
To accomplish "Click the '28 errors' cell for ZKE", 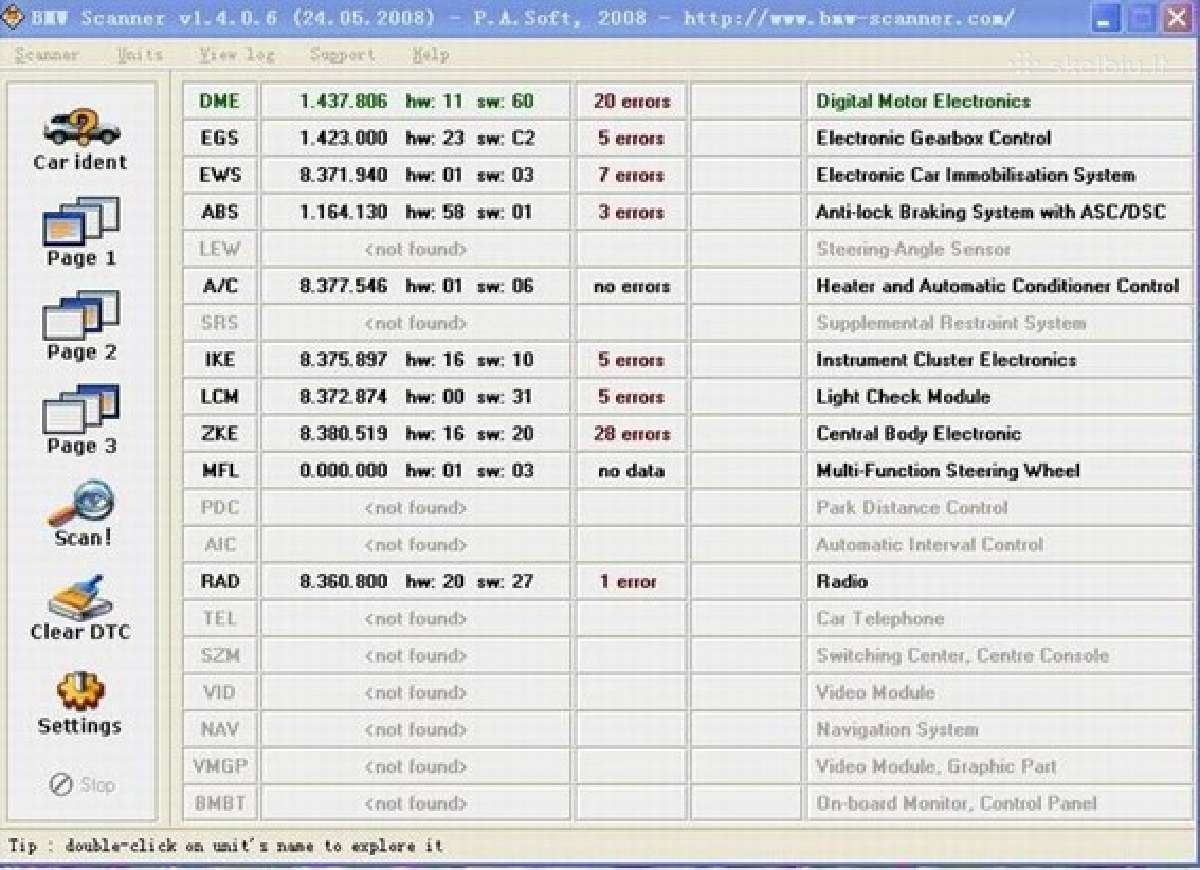I will pyautogui.click(x=631, y=434).
